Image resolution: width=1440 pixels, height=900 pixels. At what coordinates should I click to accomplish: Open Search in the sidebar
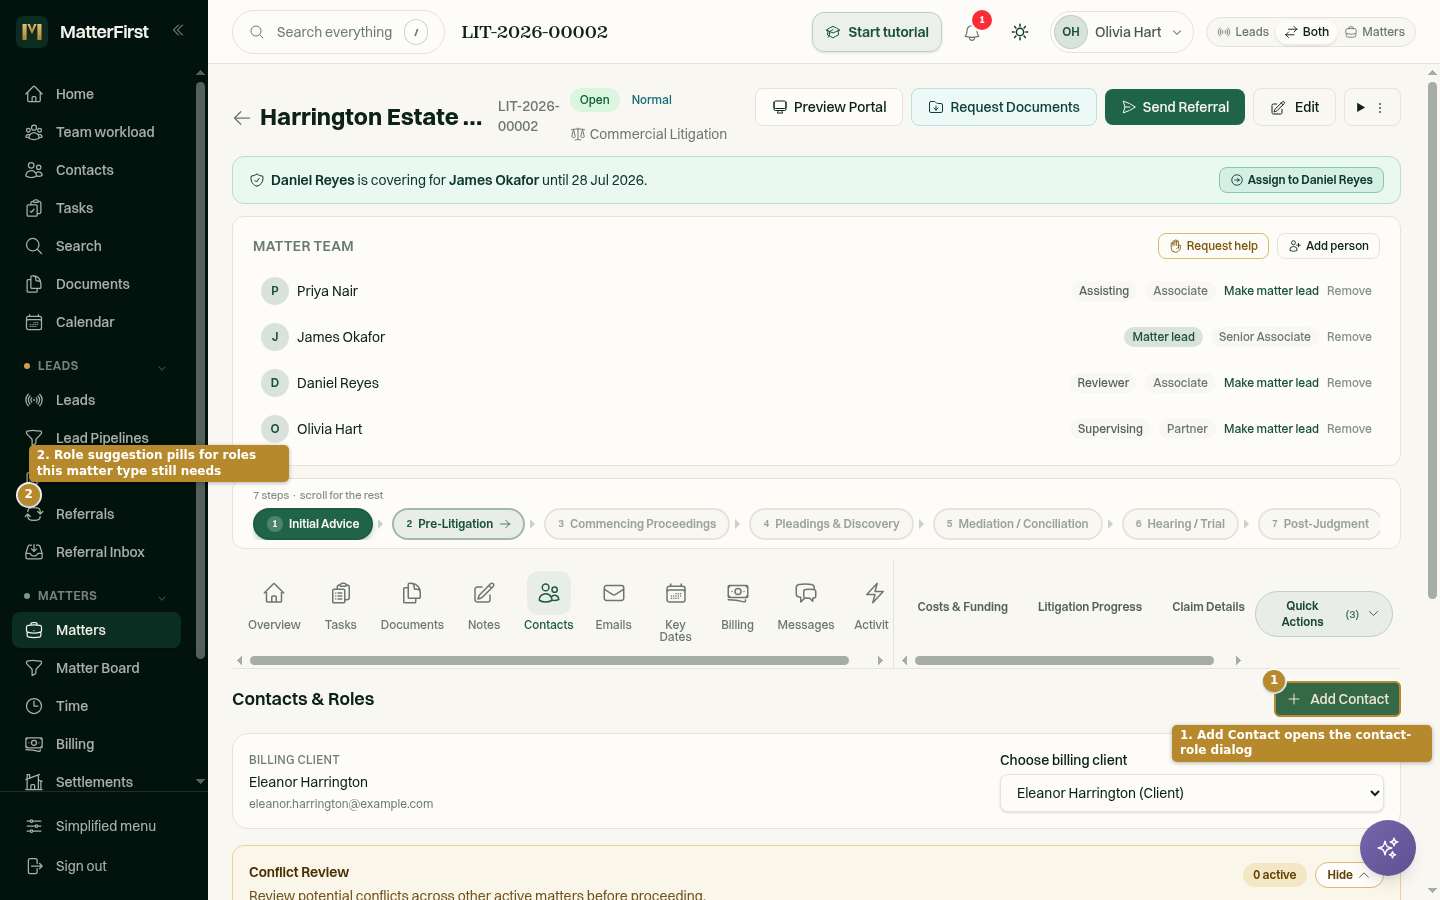96,246
